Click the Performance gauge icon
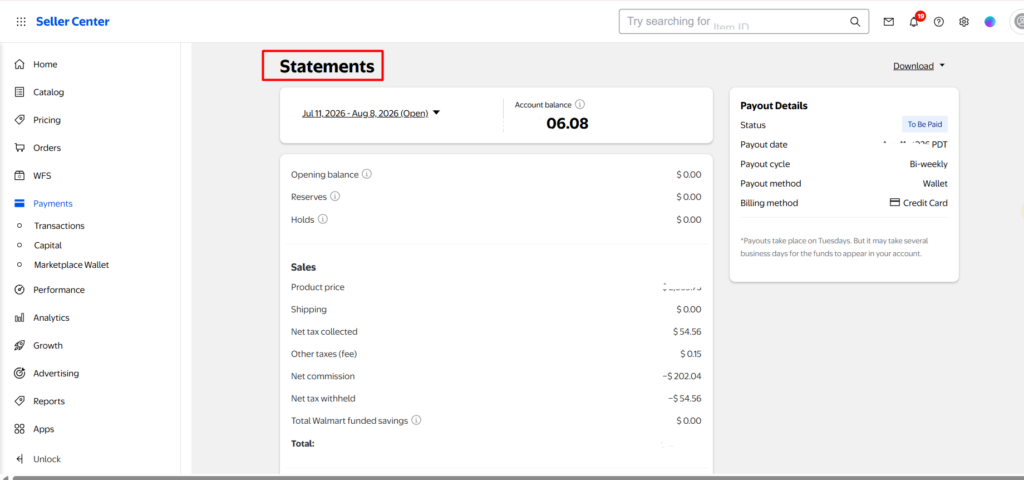Screen dimensions: 1024x480 pos(20,289)
